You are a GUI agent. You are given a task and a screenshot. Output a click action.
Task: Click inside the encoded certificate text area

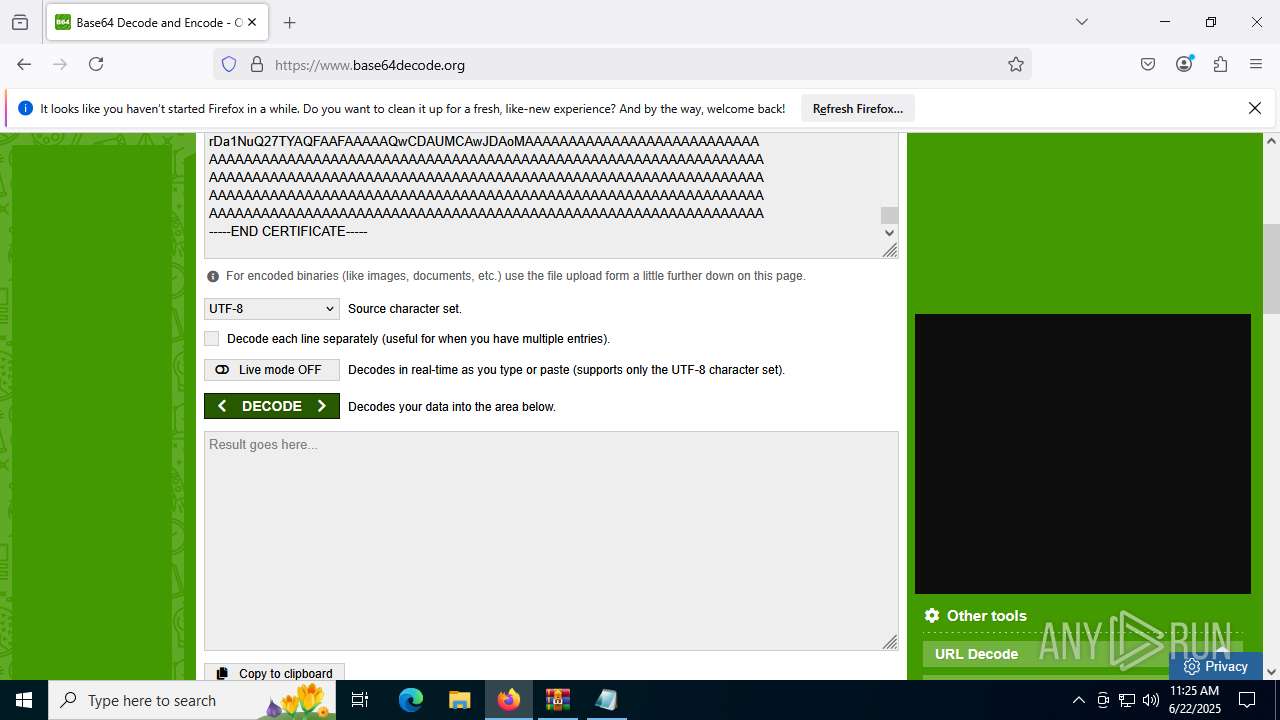(542, 195)
